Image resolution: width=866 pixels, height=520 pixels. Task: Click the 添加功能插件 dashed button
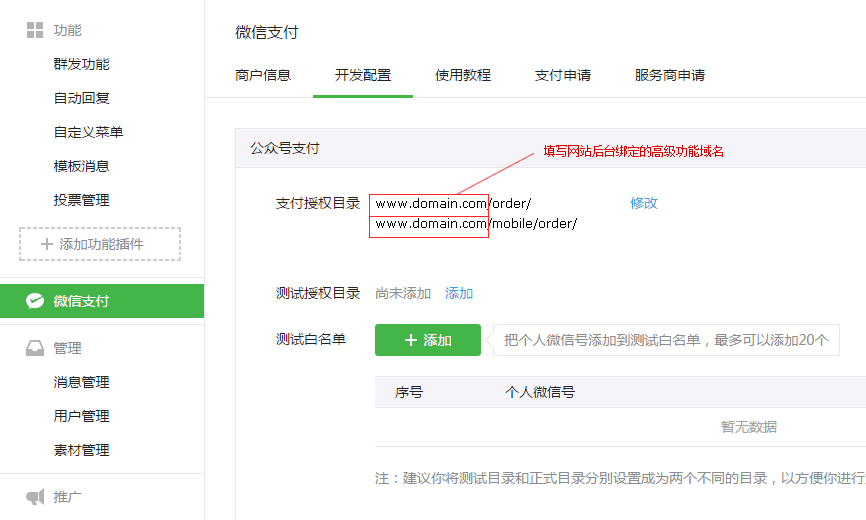[x=100, y=244]
